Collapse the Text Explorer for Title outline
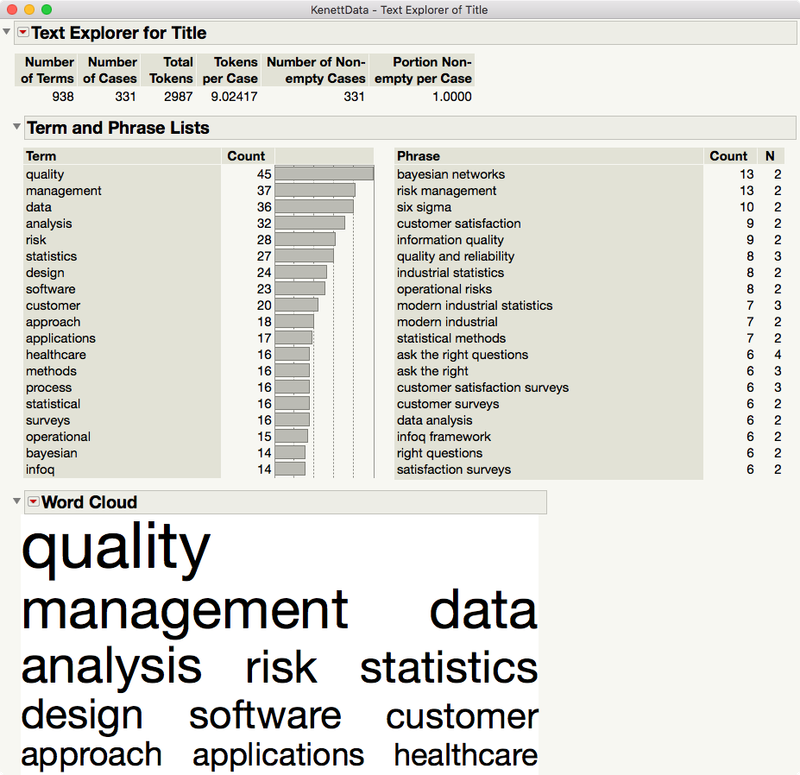The height and width of the screenshot is (775, 800). pyautogui.click(x=8, y=33)
